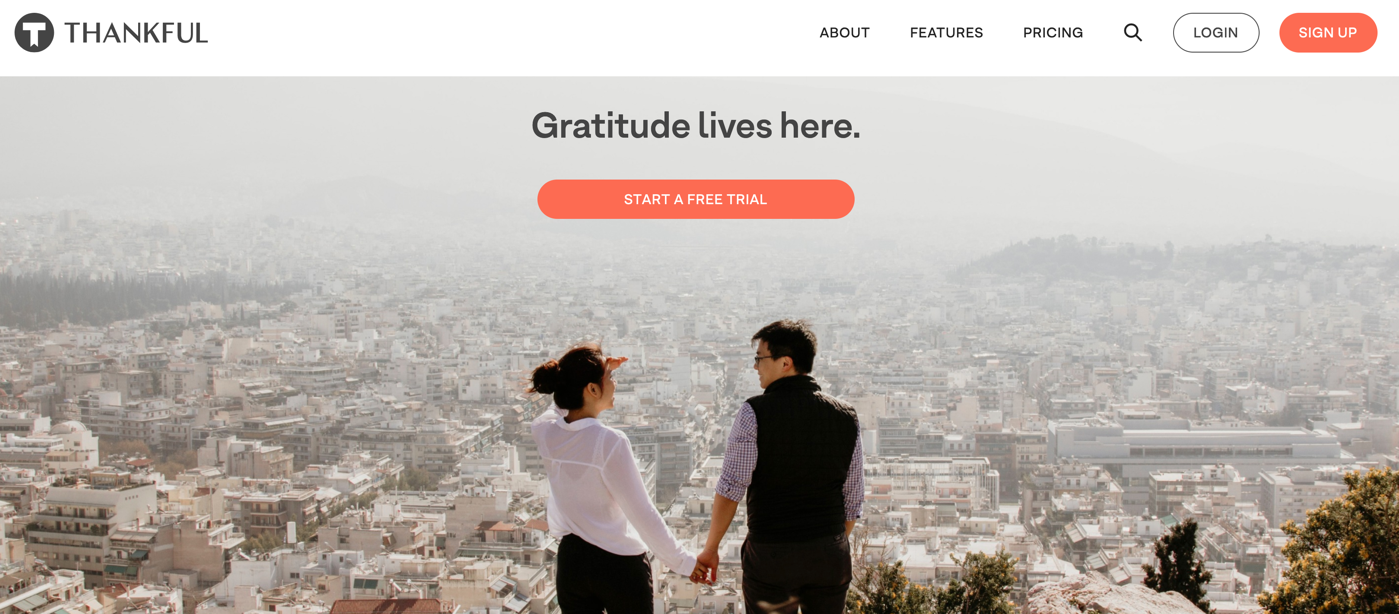The width and height of the screenshot is (1399, 614).
Task: Click the man's glasses in the photo
Action: [763, 359]
